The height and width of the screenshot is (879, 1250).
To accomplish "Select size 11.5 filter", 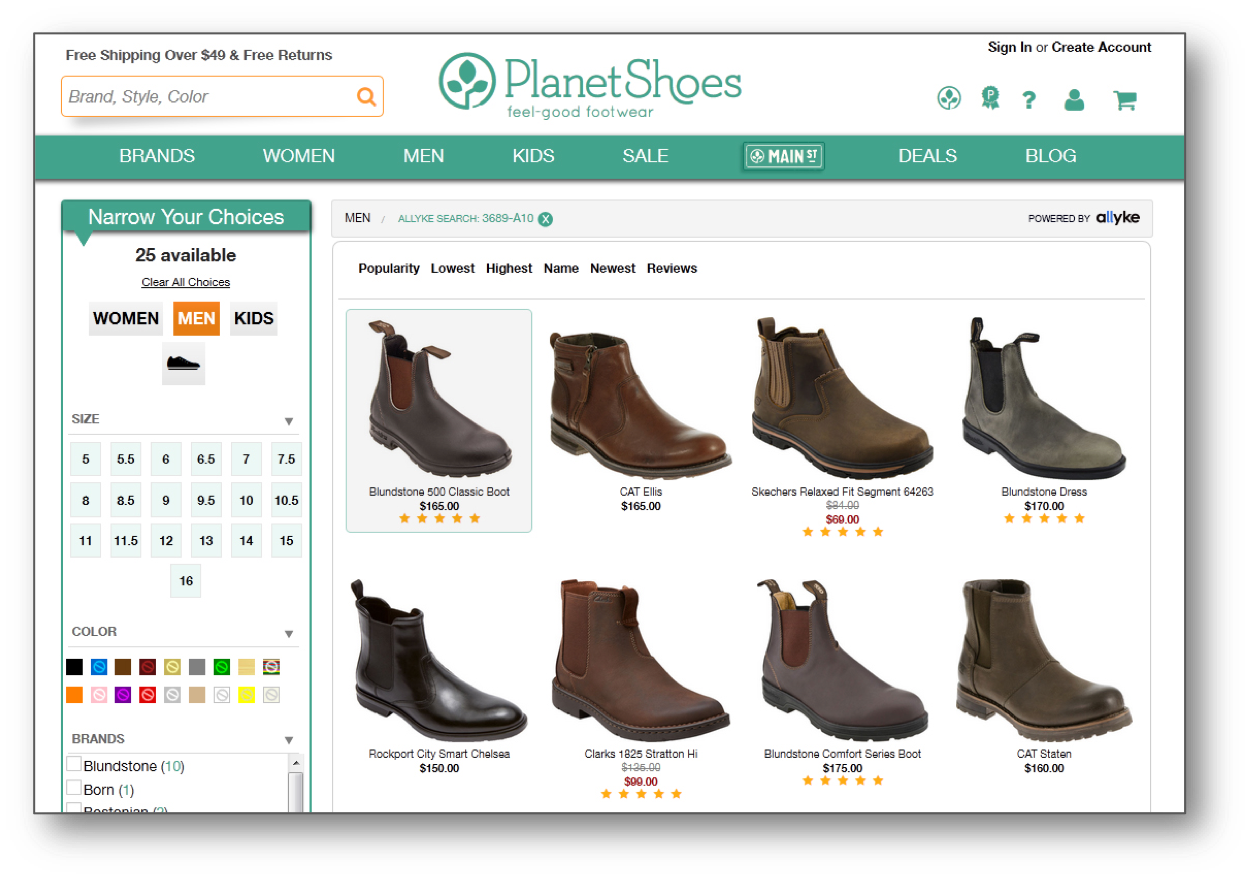I will click(126, 541).
